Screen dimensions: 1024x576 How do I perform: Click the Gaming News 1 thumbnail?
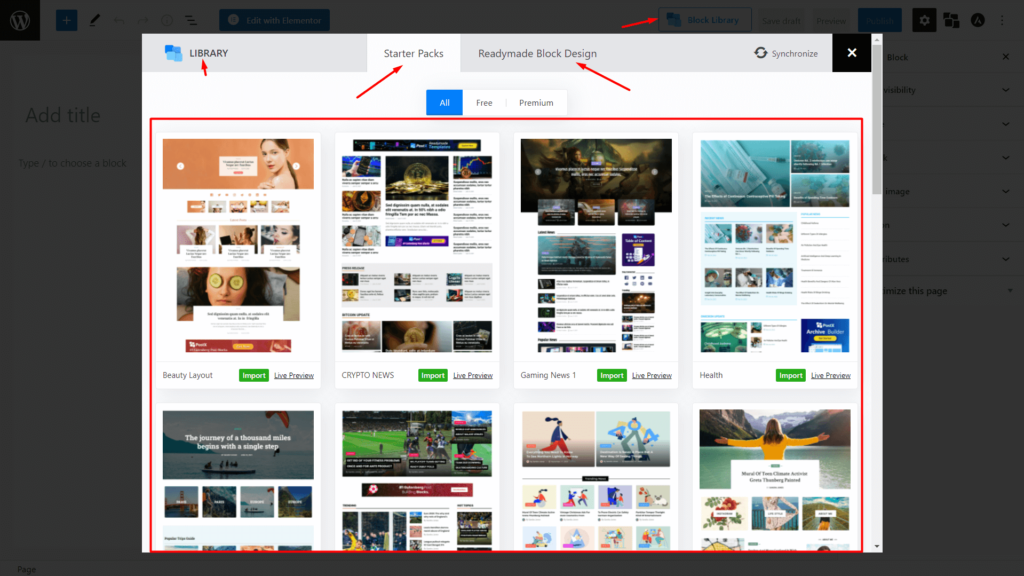(x=596, y=246)
